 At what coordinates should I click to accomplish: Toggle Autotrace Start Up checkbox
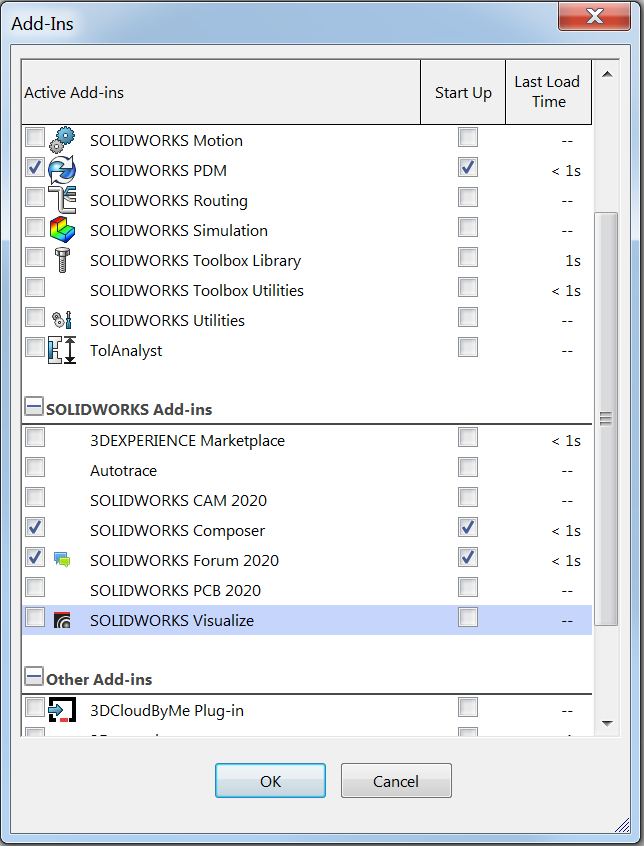click(468, 467)
